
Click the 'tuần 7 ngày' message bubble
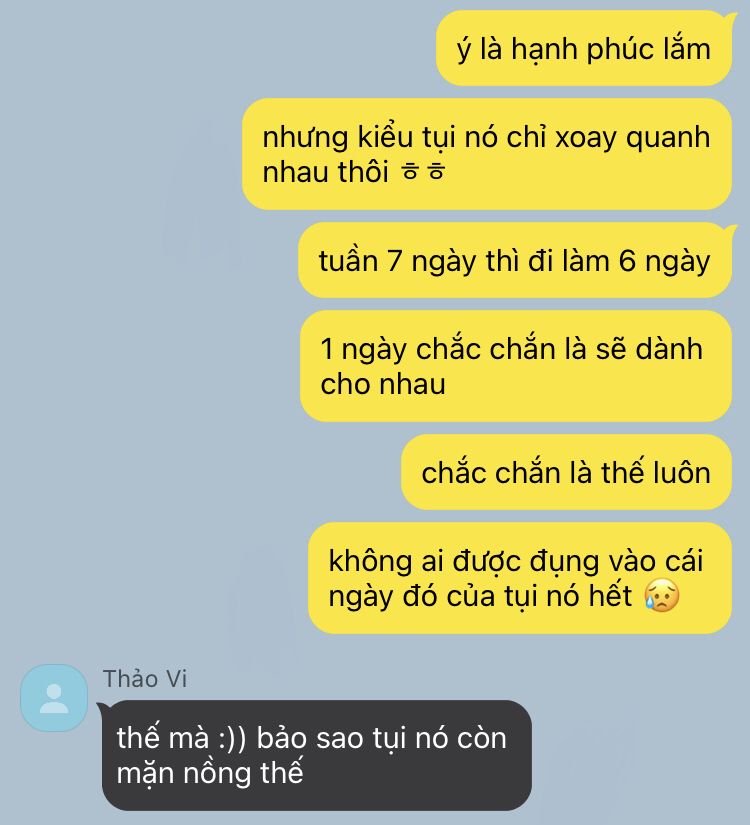(515, 260)
